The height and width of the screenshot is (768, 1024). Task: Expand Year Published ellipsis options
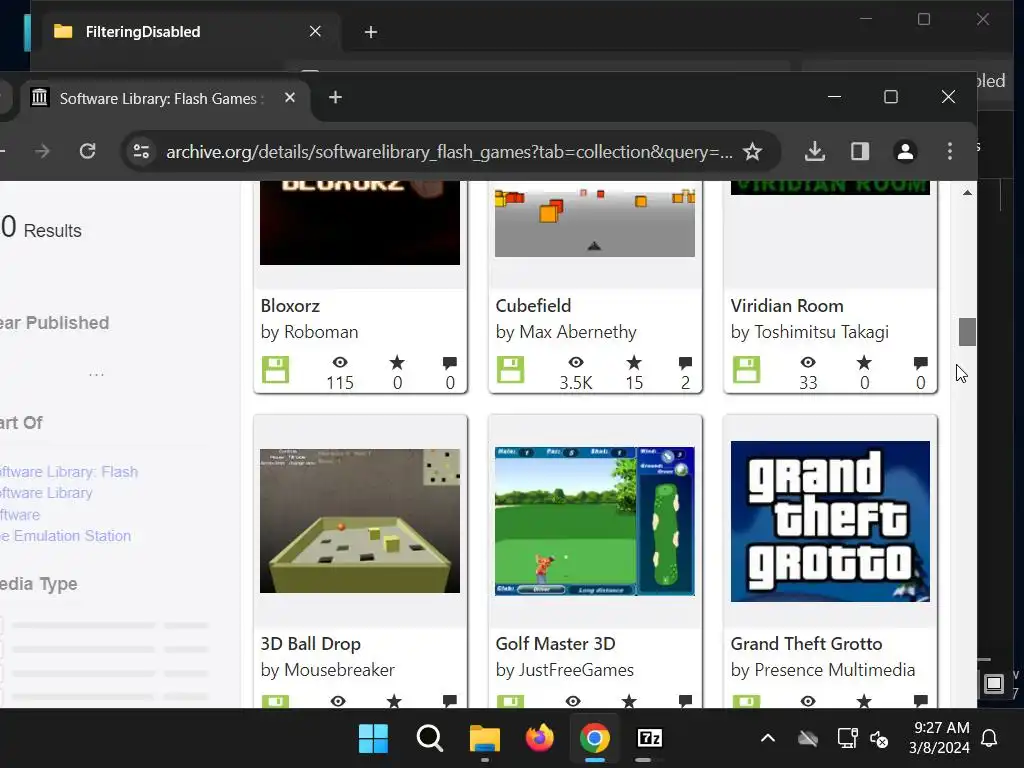click(96, 375)
